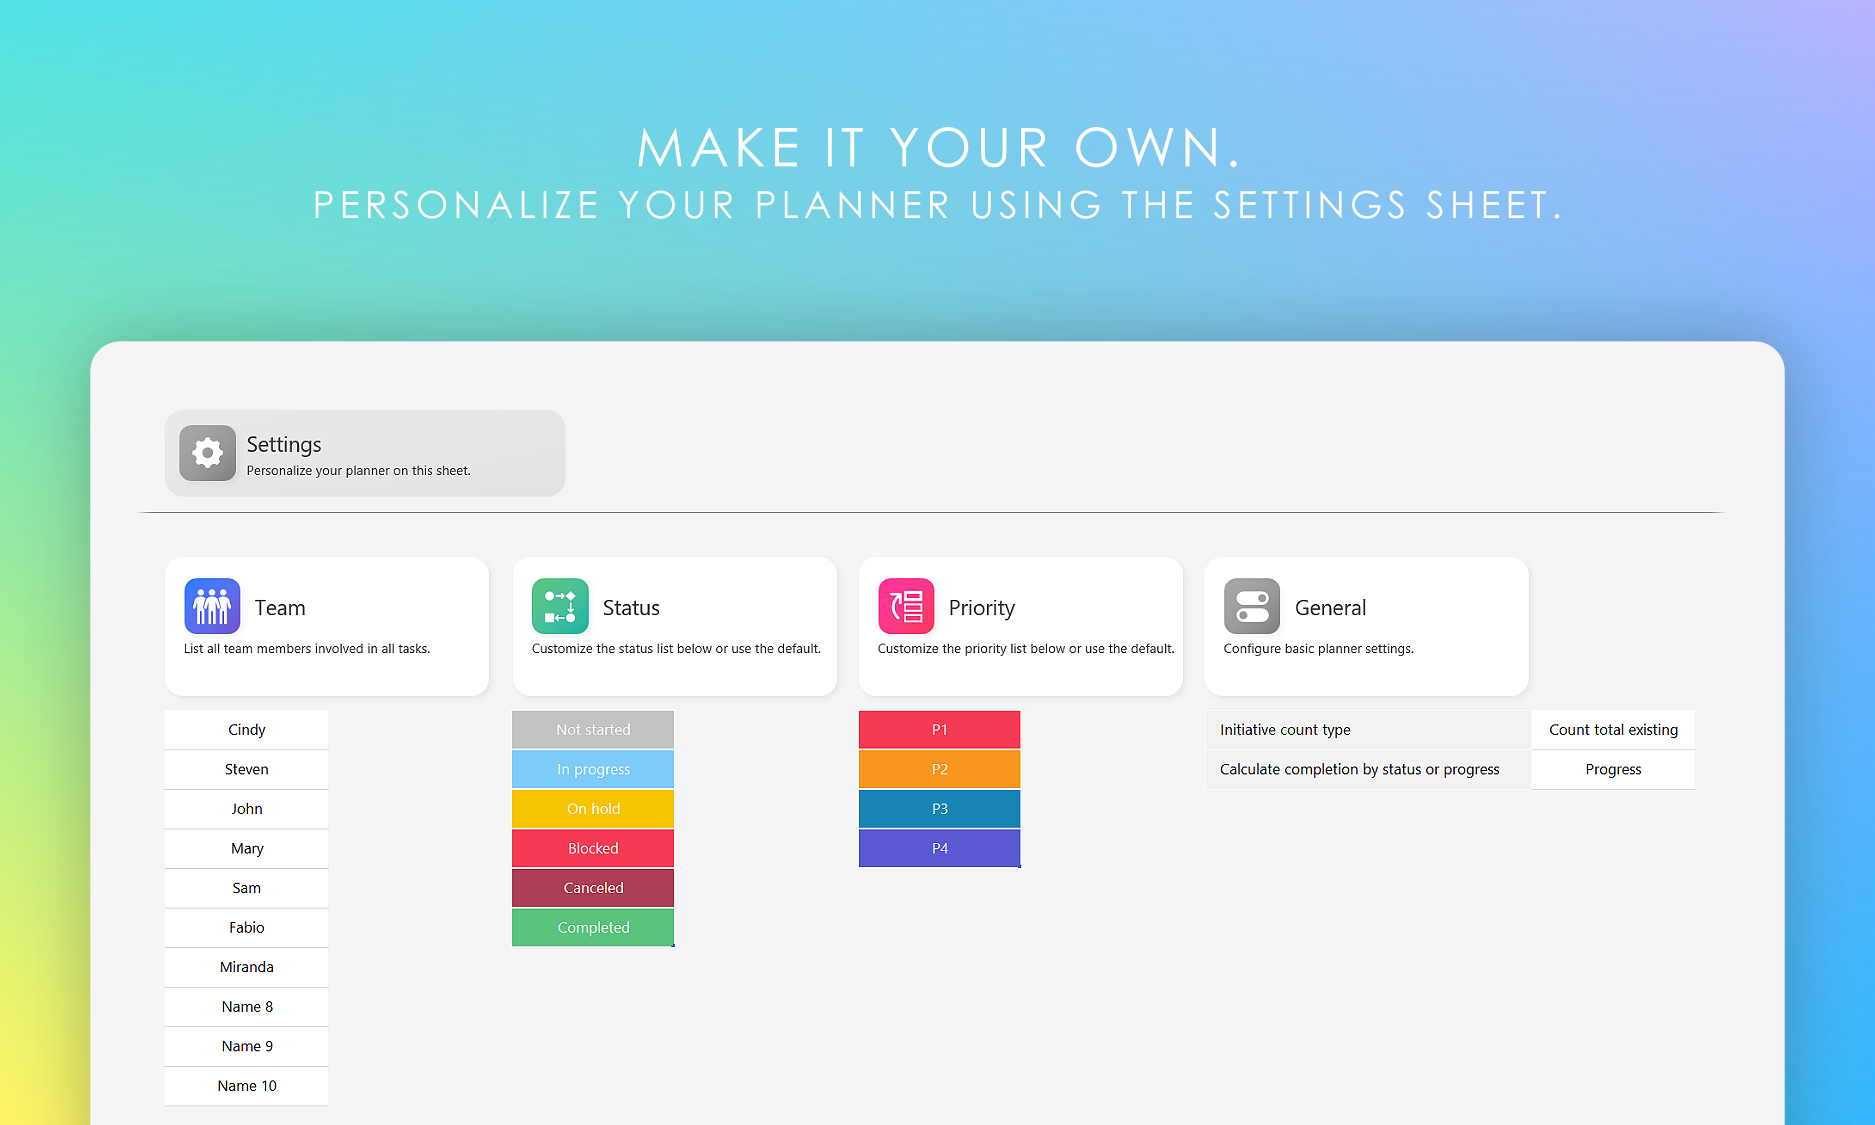Click the blue Team people icon
Image resolution: width=1875 pixels, height=1125 pixels.
click(x=212, y=606)
